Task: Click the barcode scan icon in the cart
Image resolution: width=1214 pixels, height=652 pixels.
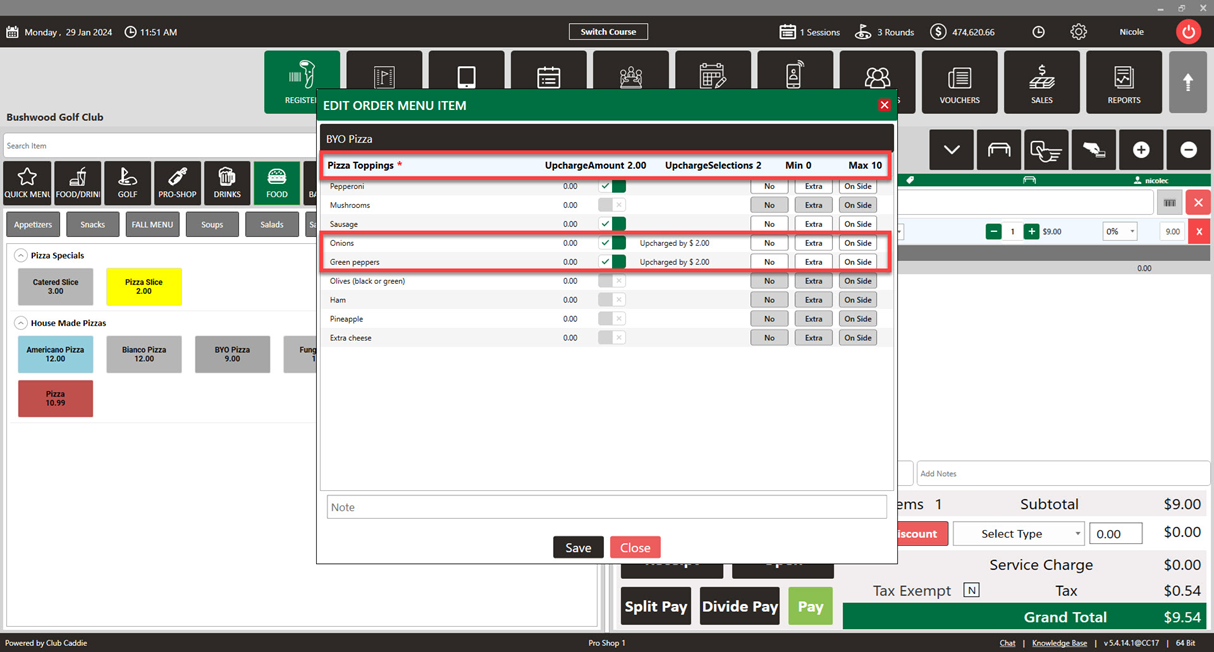Action: click(1169, 203)
